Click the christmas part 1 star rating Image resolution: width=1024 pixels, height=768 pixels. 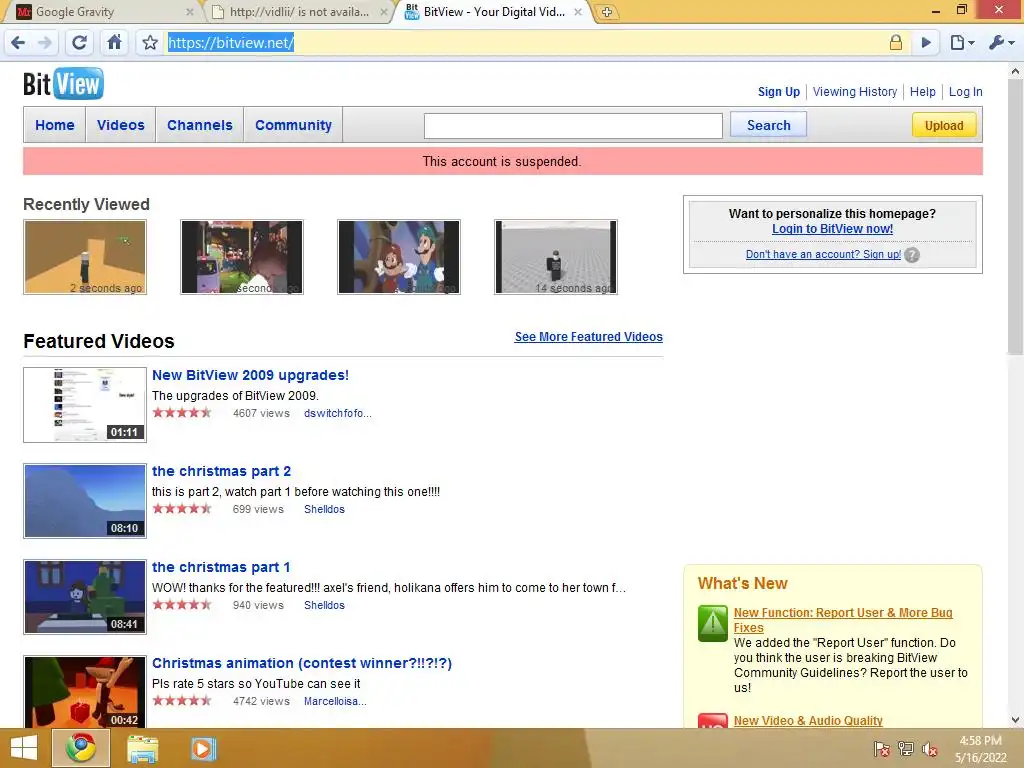182,605
